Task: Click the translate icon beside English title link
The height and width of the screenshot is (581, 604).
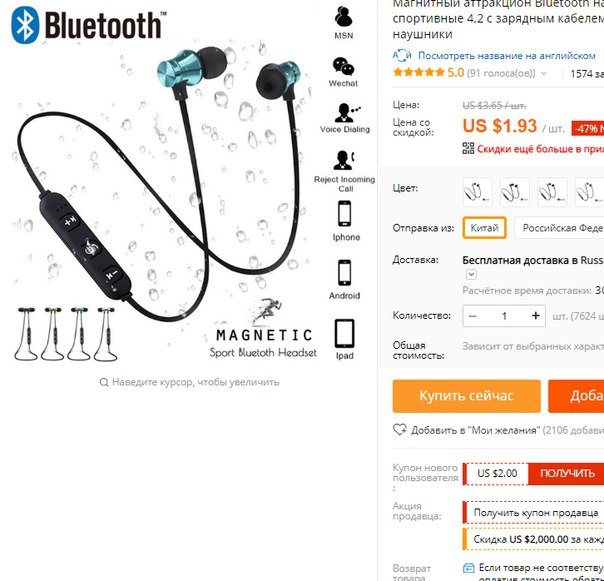Action: [x=402, y=56]
